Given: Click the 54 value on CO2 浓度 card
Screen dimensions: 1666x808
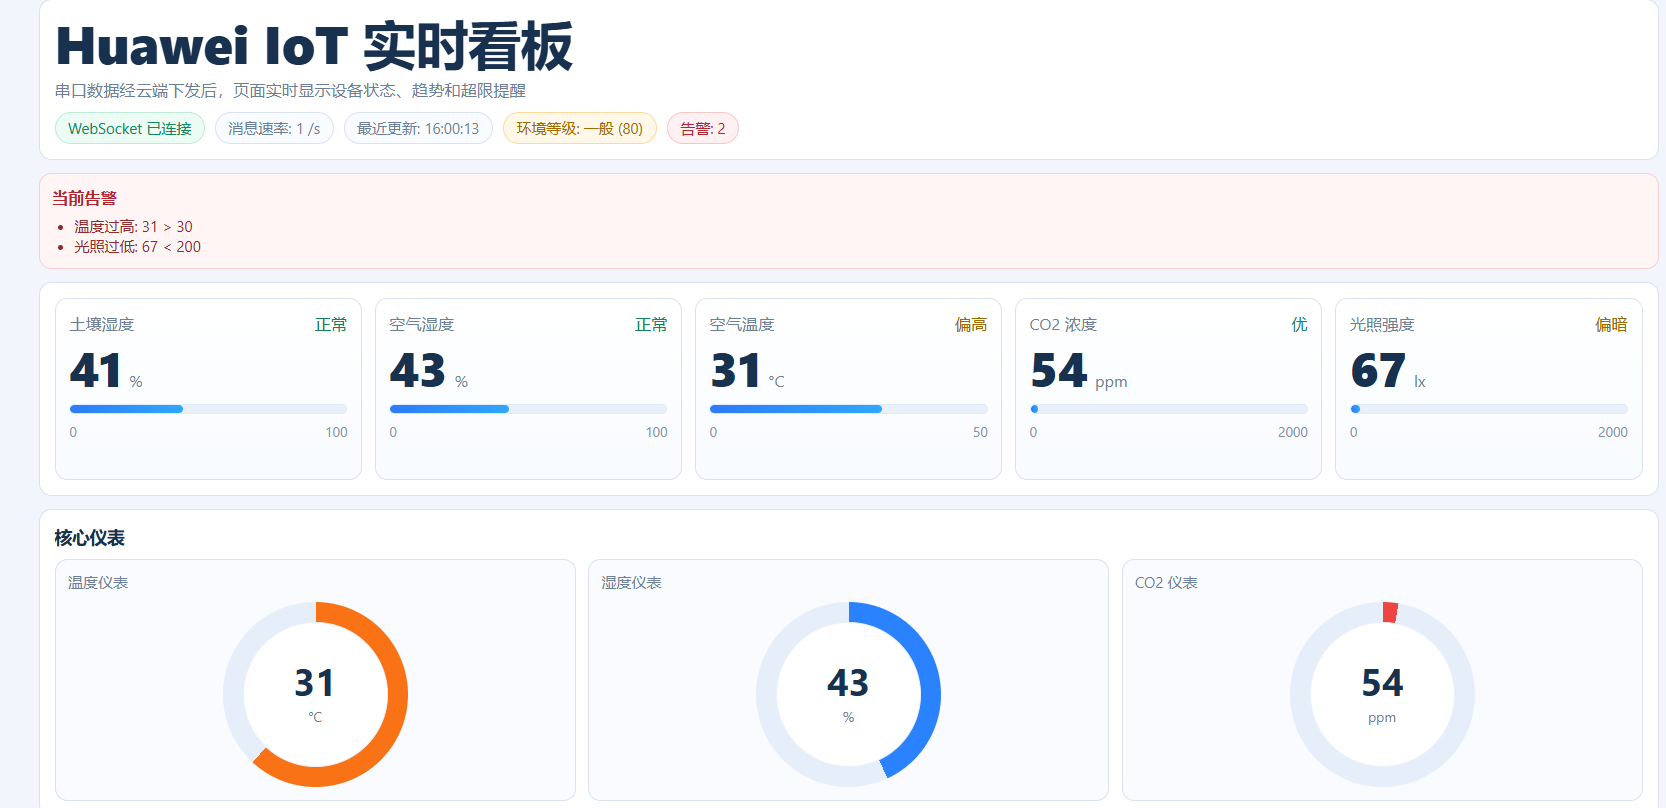Looking at the screenshot, I should pos(1059,371).
